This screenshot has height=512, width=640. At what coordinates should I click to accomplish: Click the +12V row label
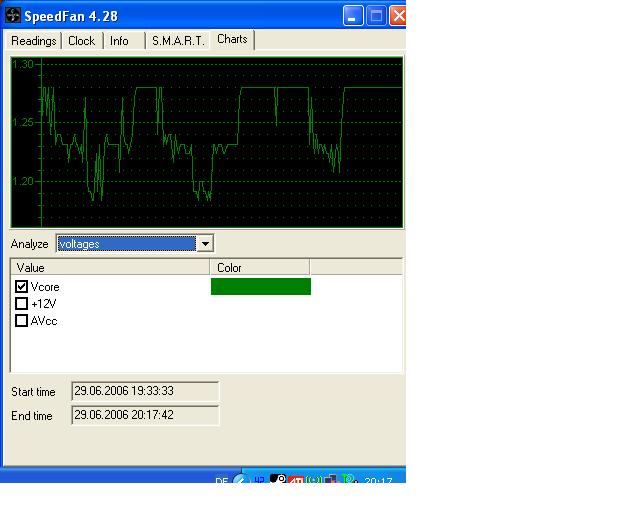44,304
